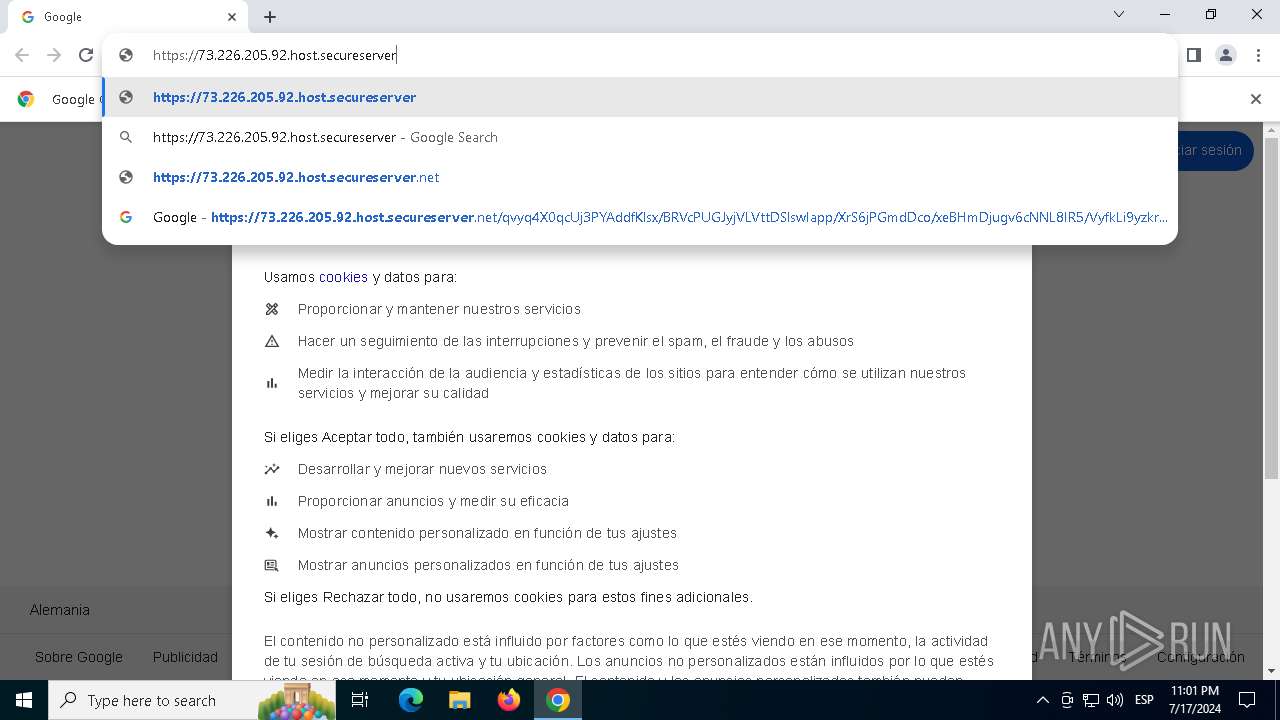Open the side panel icon

click(x=1193, y=55)
